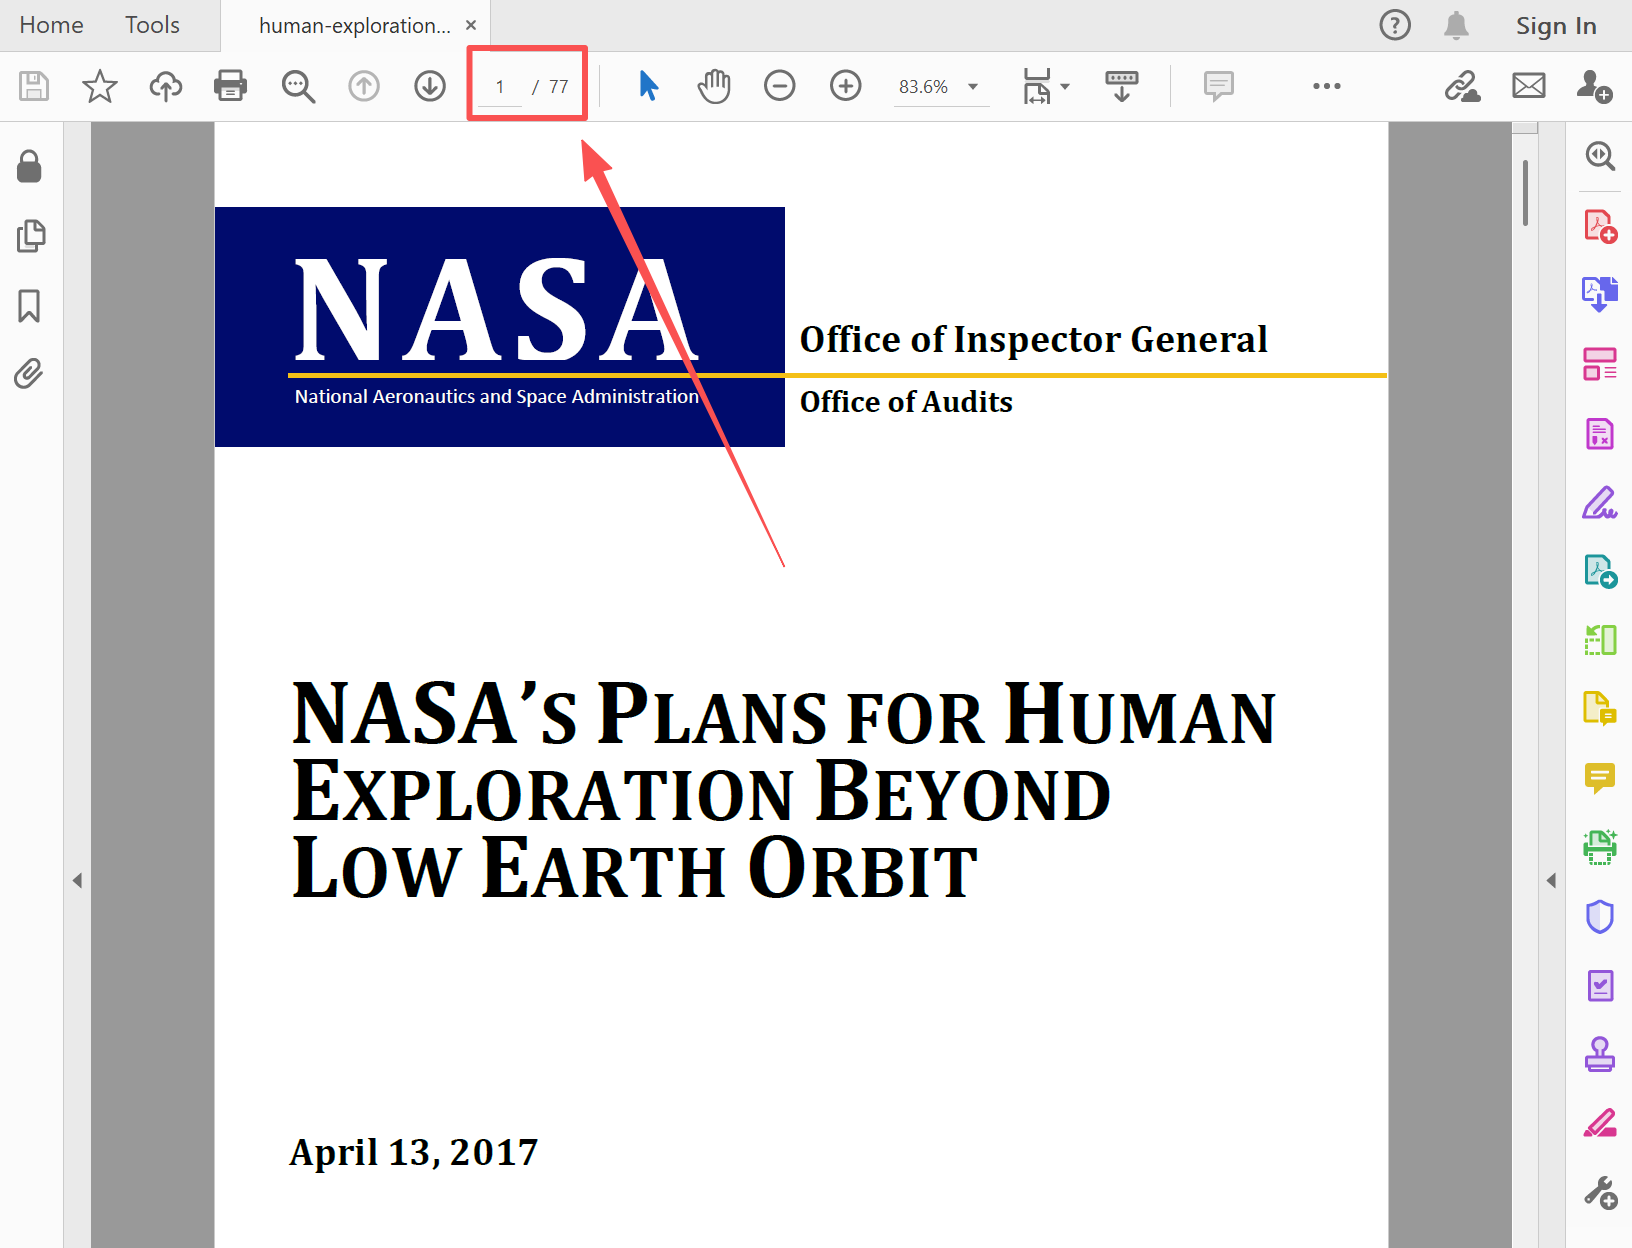The image size is (1632, 1248).
Task: Open the Compress PDF tool
Action: (1600, 640)
